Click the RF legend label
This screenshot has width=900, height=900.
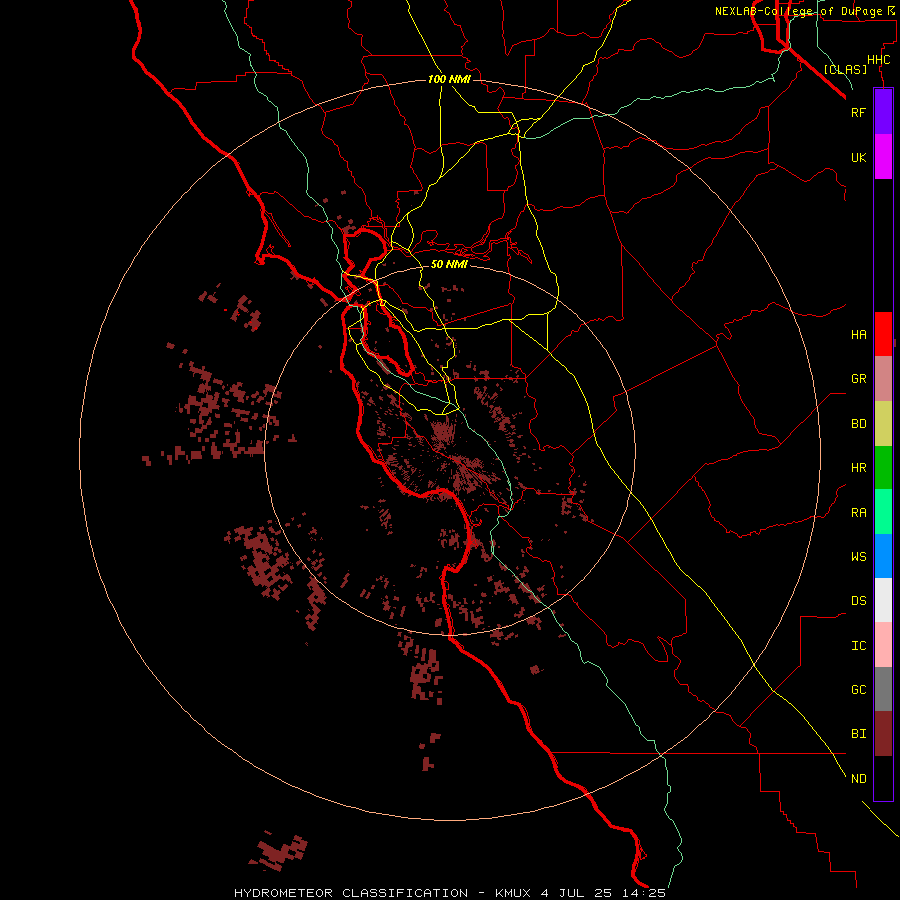click(x=858, y=112)
